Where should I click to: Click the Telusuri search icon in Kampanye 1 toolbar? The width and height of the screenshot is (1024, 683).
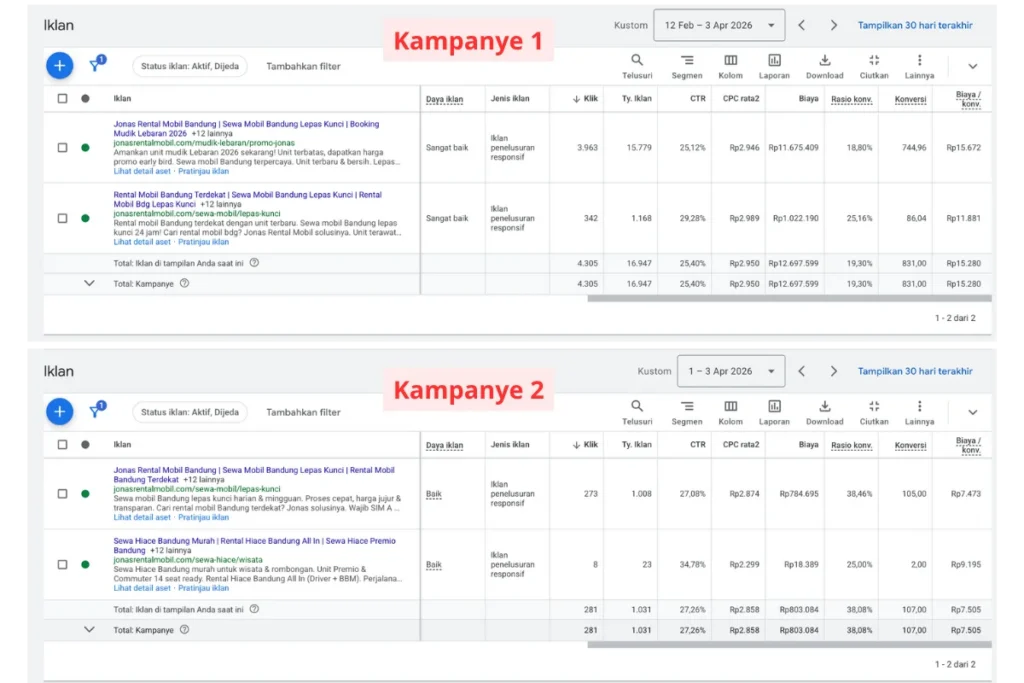click(637, 61)
